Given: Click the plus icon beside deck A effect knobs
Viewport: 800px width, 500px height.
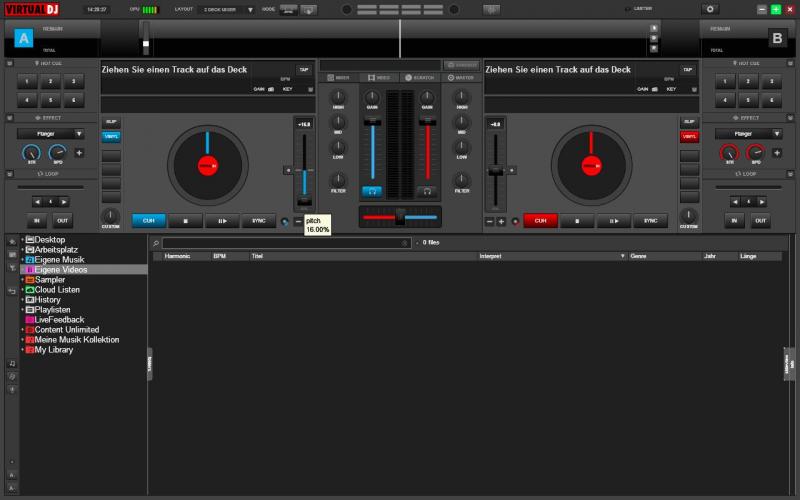Looking at the screenshot, I should pyautogui.click(x=79, y=153).
